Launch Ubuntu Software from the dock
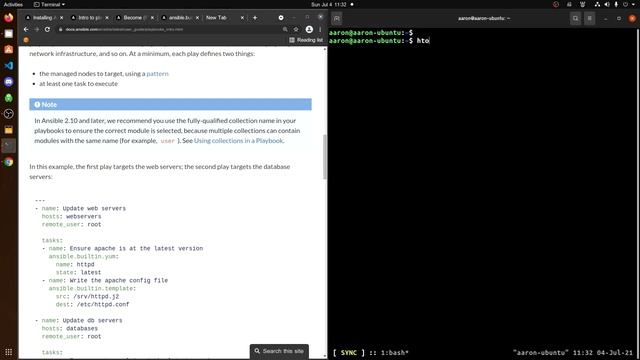Image resolution: width=640 pixels, height=360 pixels. [x=9, y=49]
